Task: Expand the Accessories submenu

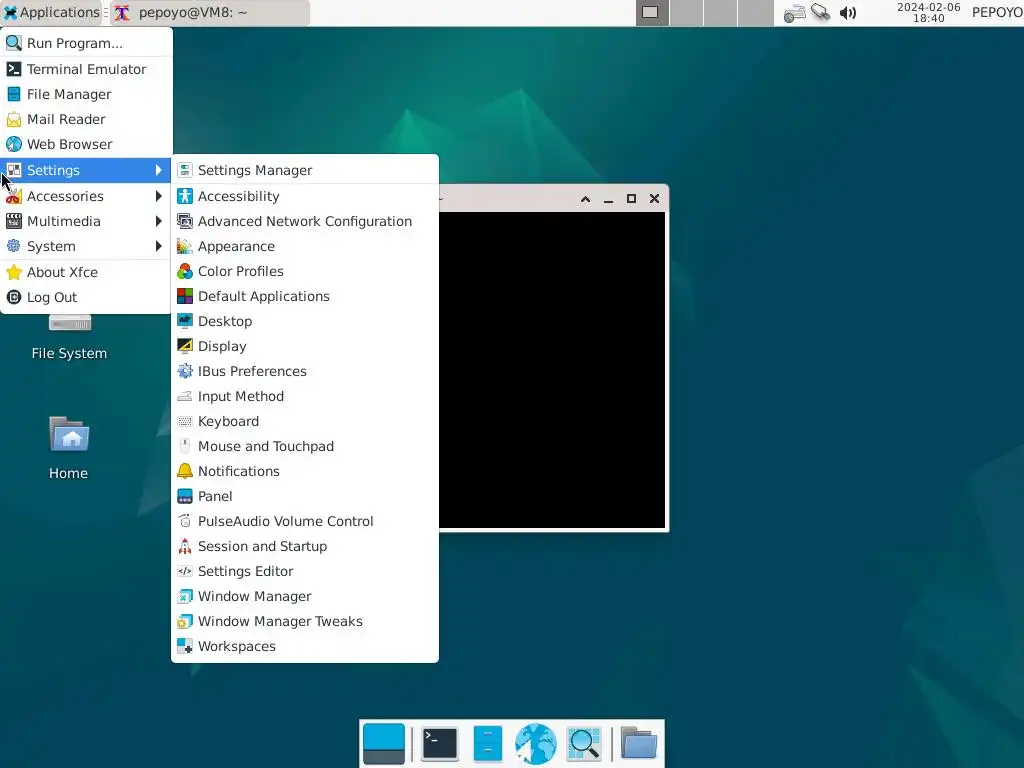Action: (86, 196)
